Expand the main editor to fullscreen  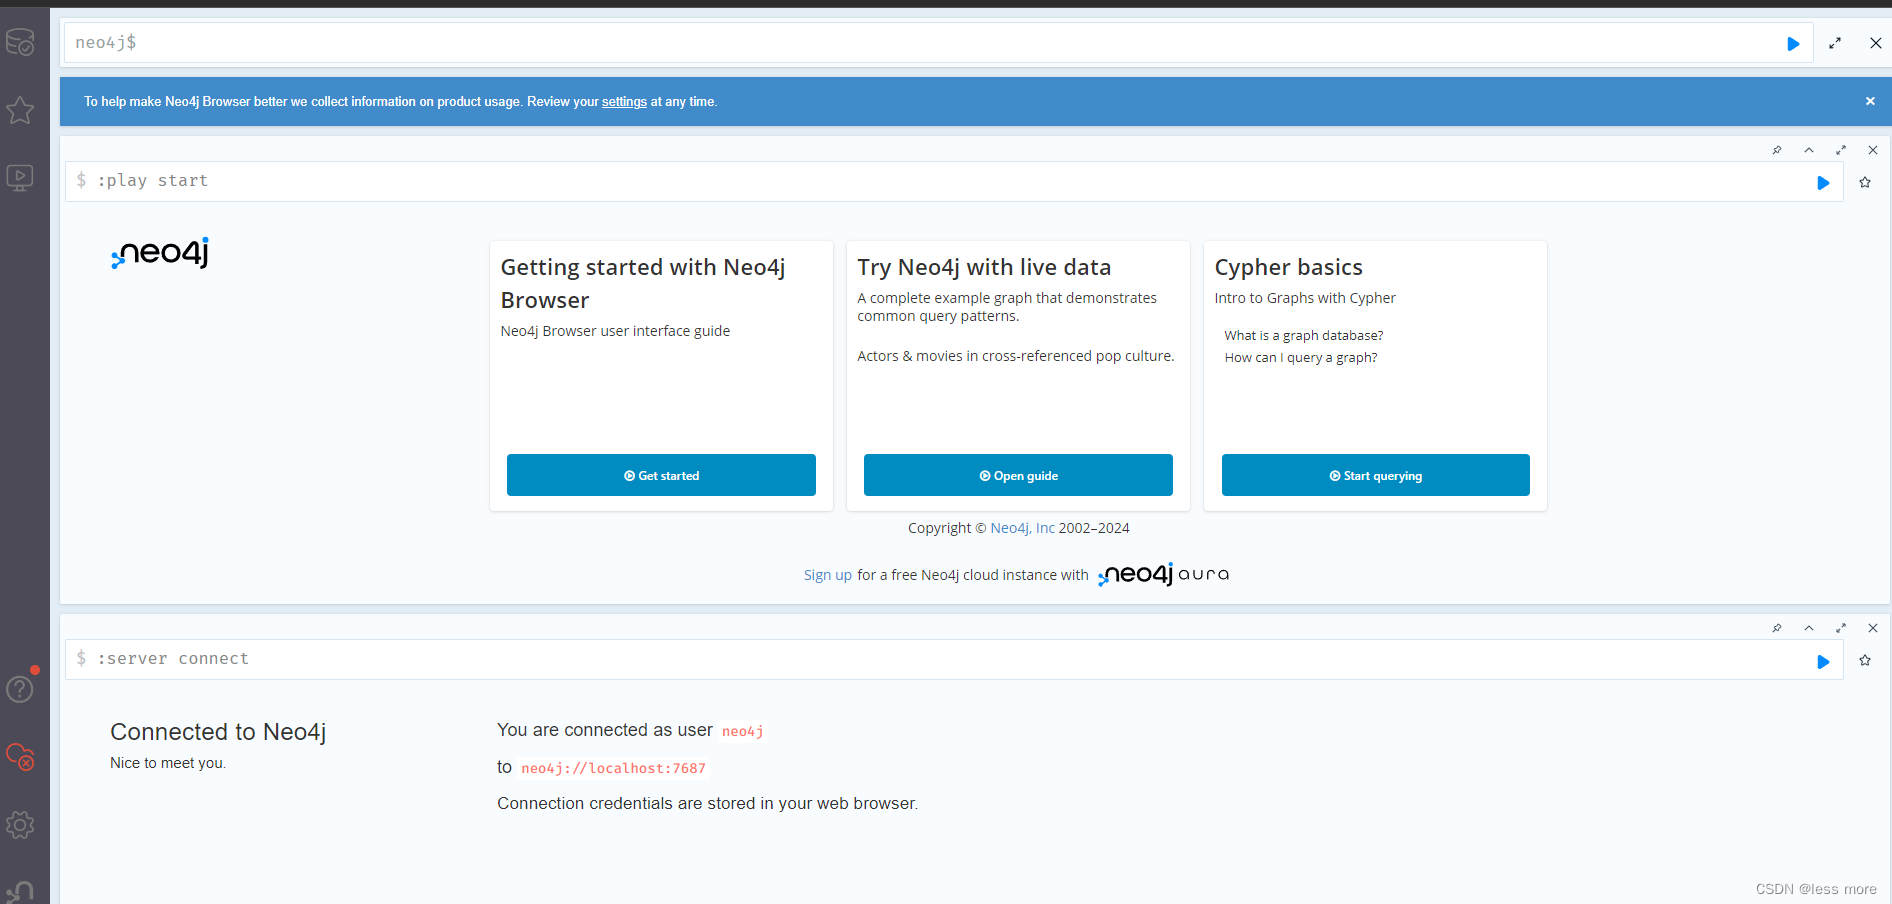[x=1835, y=43]
